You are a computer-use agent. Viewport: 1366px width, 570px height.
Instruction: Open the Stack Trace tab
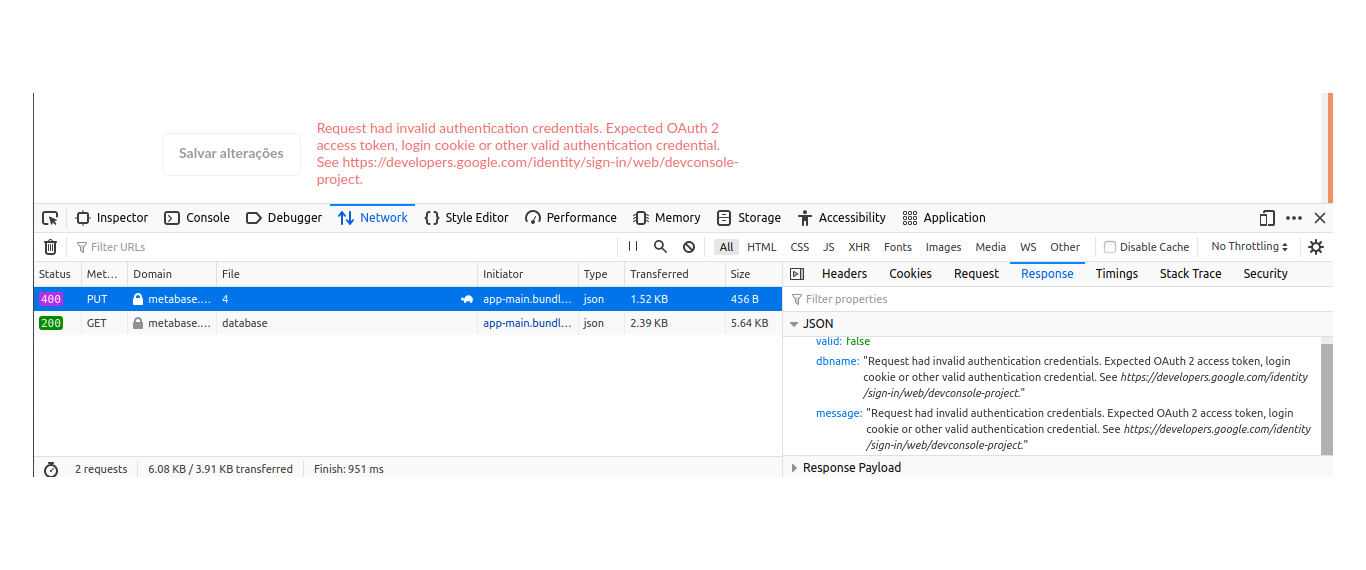coord(1191,274)
